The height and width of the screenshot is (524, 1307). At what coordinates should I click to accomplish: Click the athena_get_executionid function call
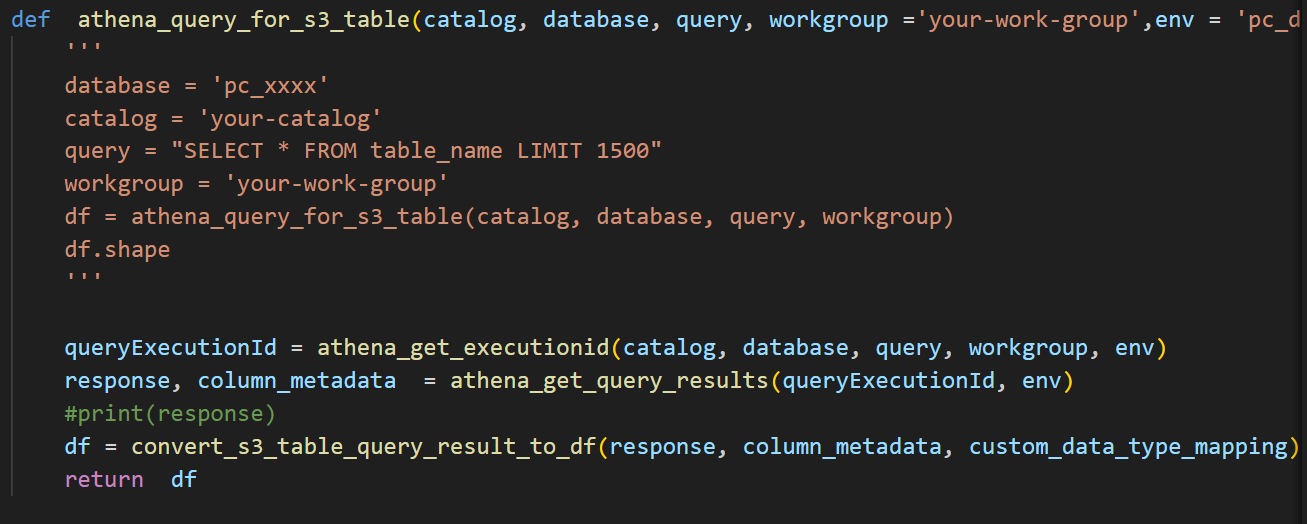pos(464,348)
